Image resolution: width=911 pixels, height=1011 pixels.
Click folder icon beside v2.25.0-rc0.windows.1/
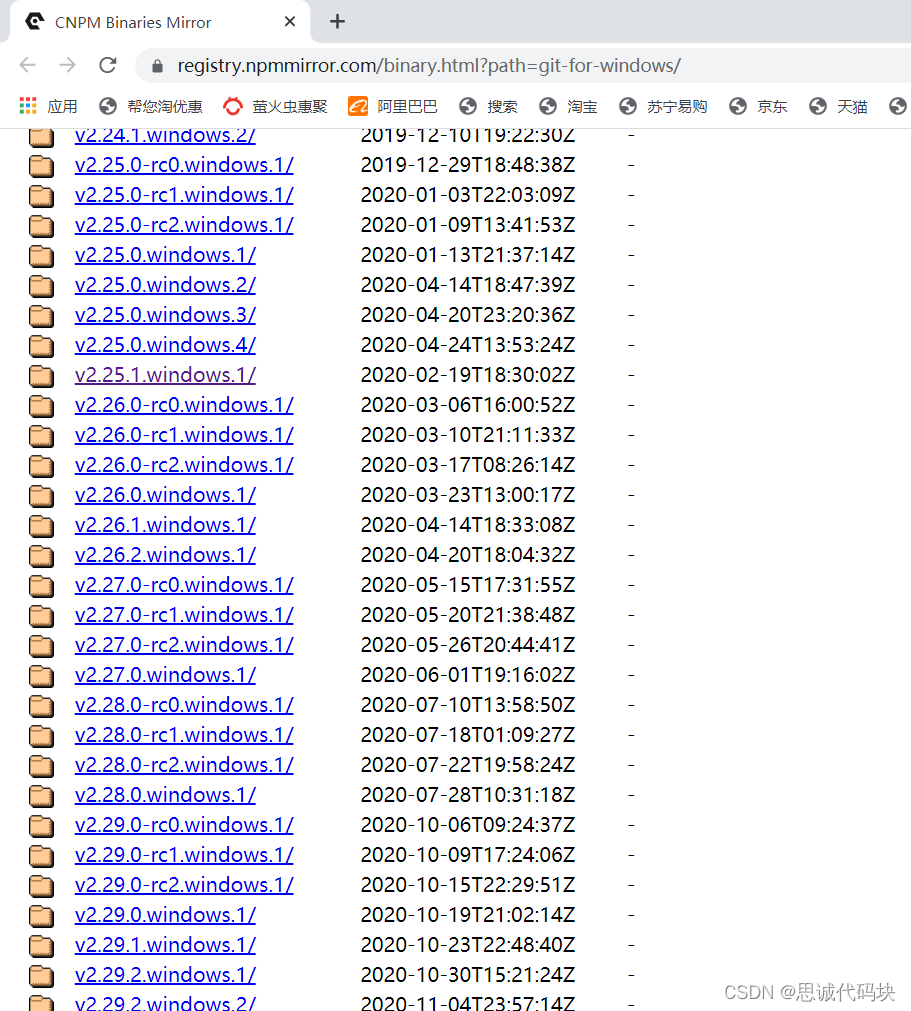click(41, 166)
